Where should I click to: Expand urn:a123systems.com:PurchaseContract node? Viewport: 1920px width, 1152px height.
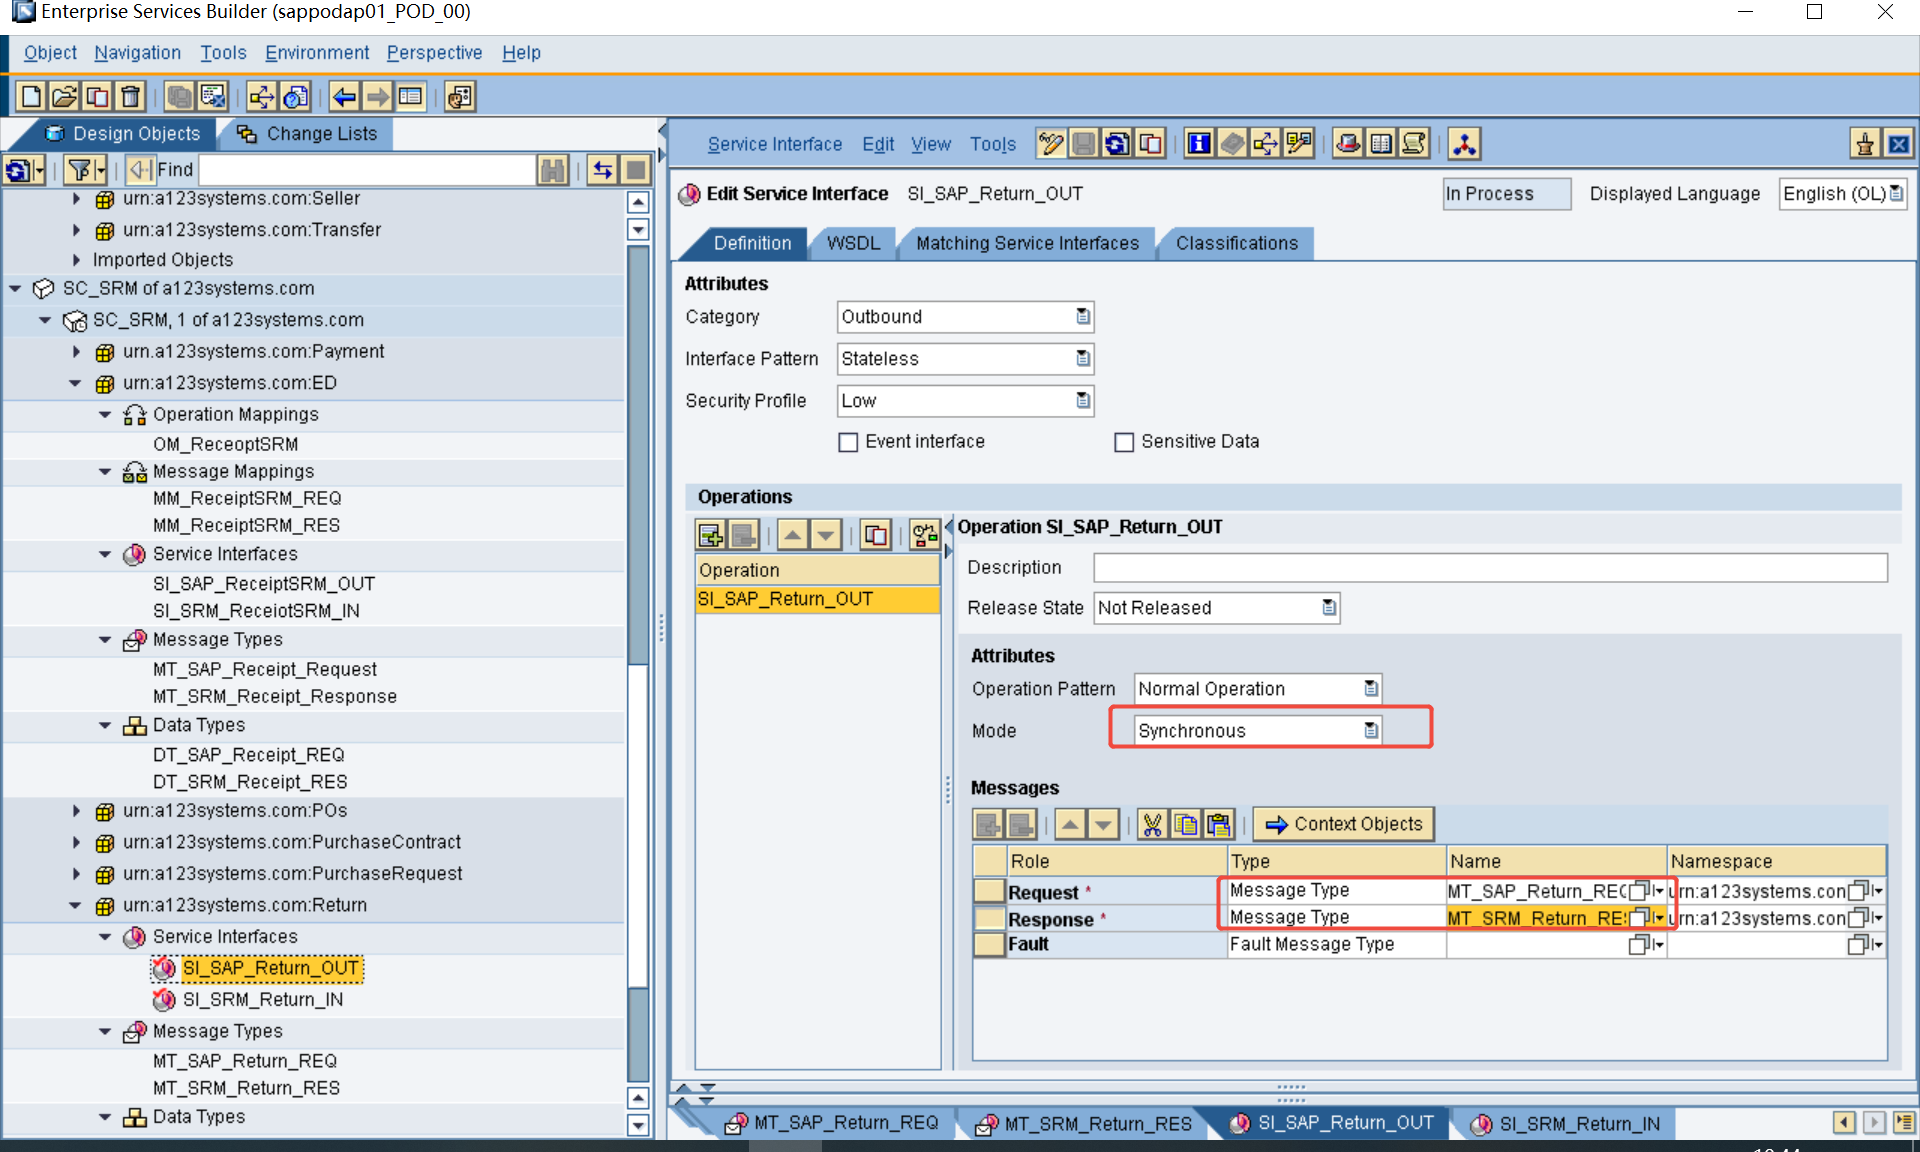click(76, 842)
